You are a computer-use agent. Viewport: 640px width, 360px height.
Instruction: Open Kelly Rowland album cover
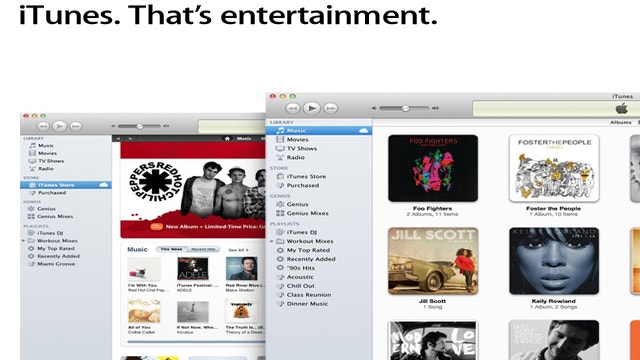(554, 261)
